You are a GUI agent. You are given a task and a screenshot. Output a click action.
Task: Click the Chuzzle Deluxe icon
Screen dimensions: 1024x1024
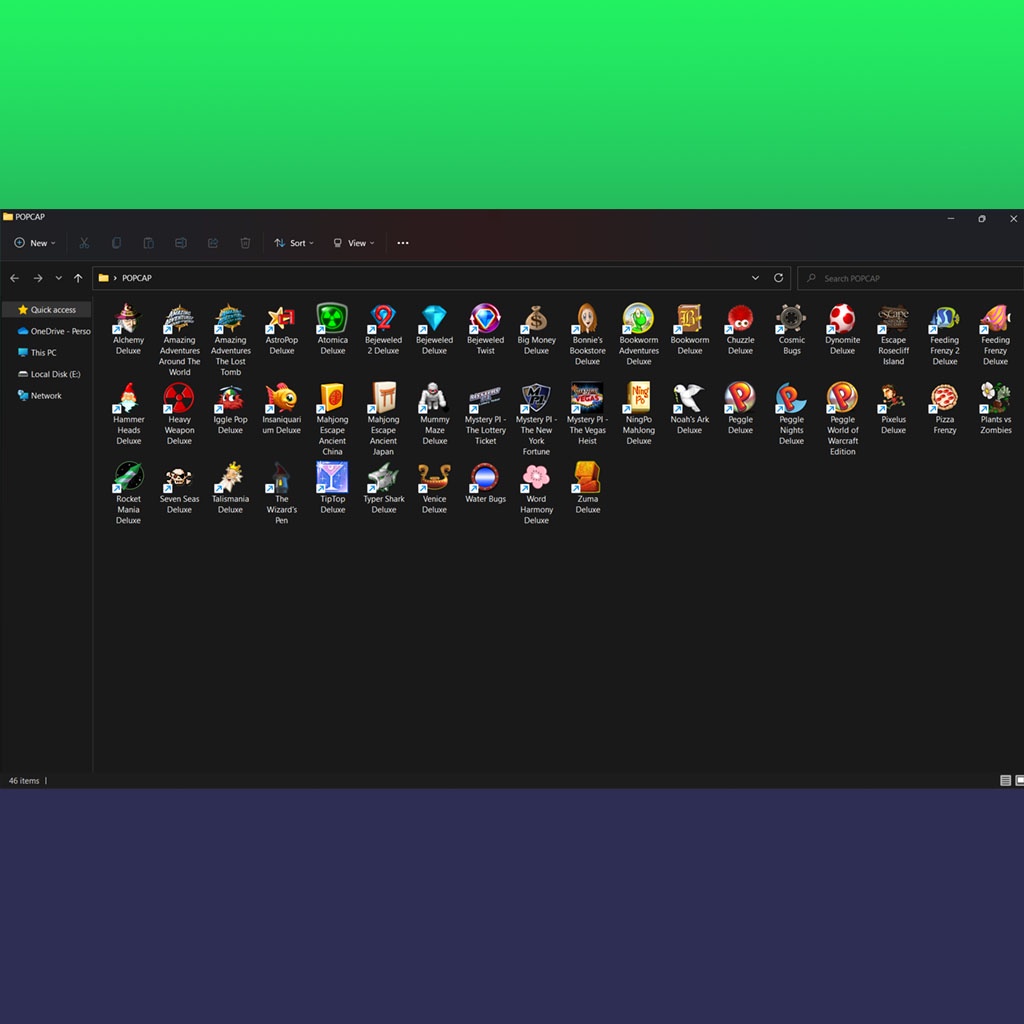click(740, 319)
